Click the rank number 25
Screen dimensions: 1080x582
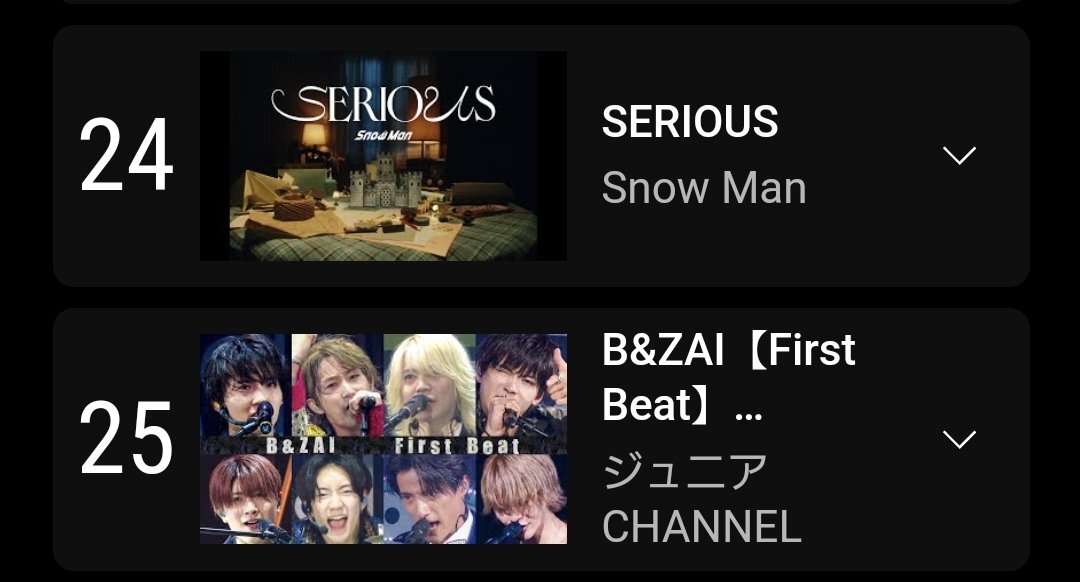click(126, 439)
